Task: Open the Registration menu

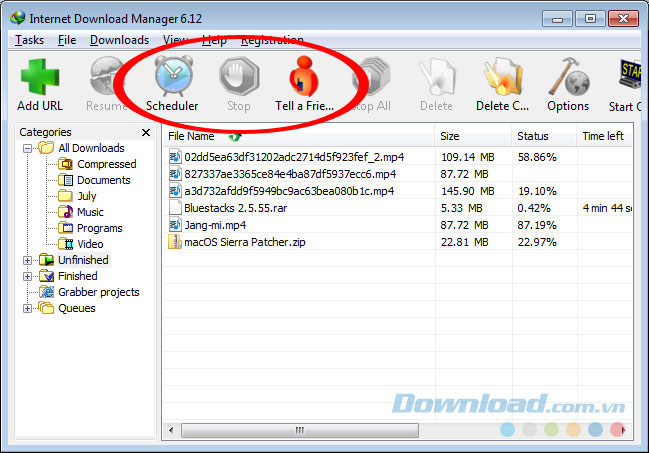Action: coord(272,40)
